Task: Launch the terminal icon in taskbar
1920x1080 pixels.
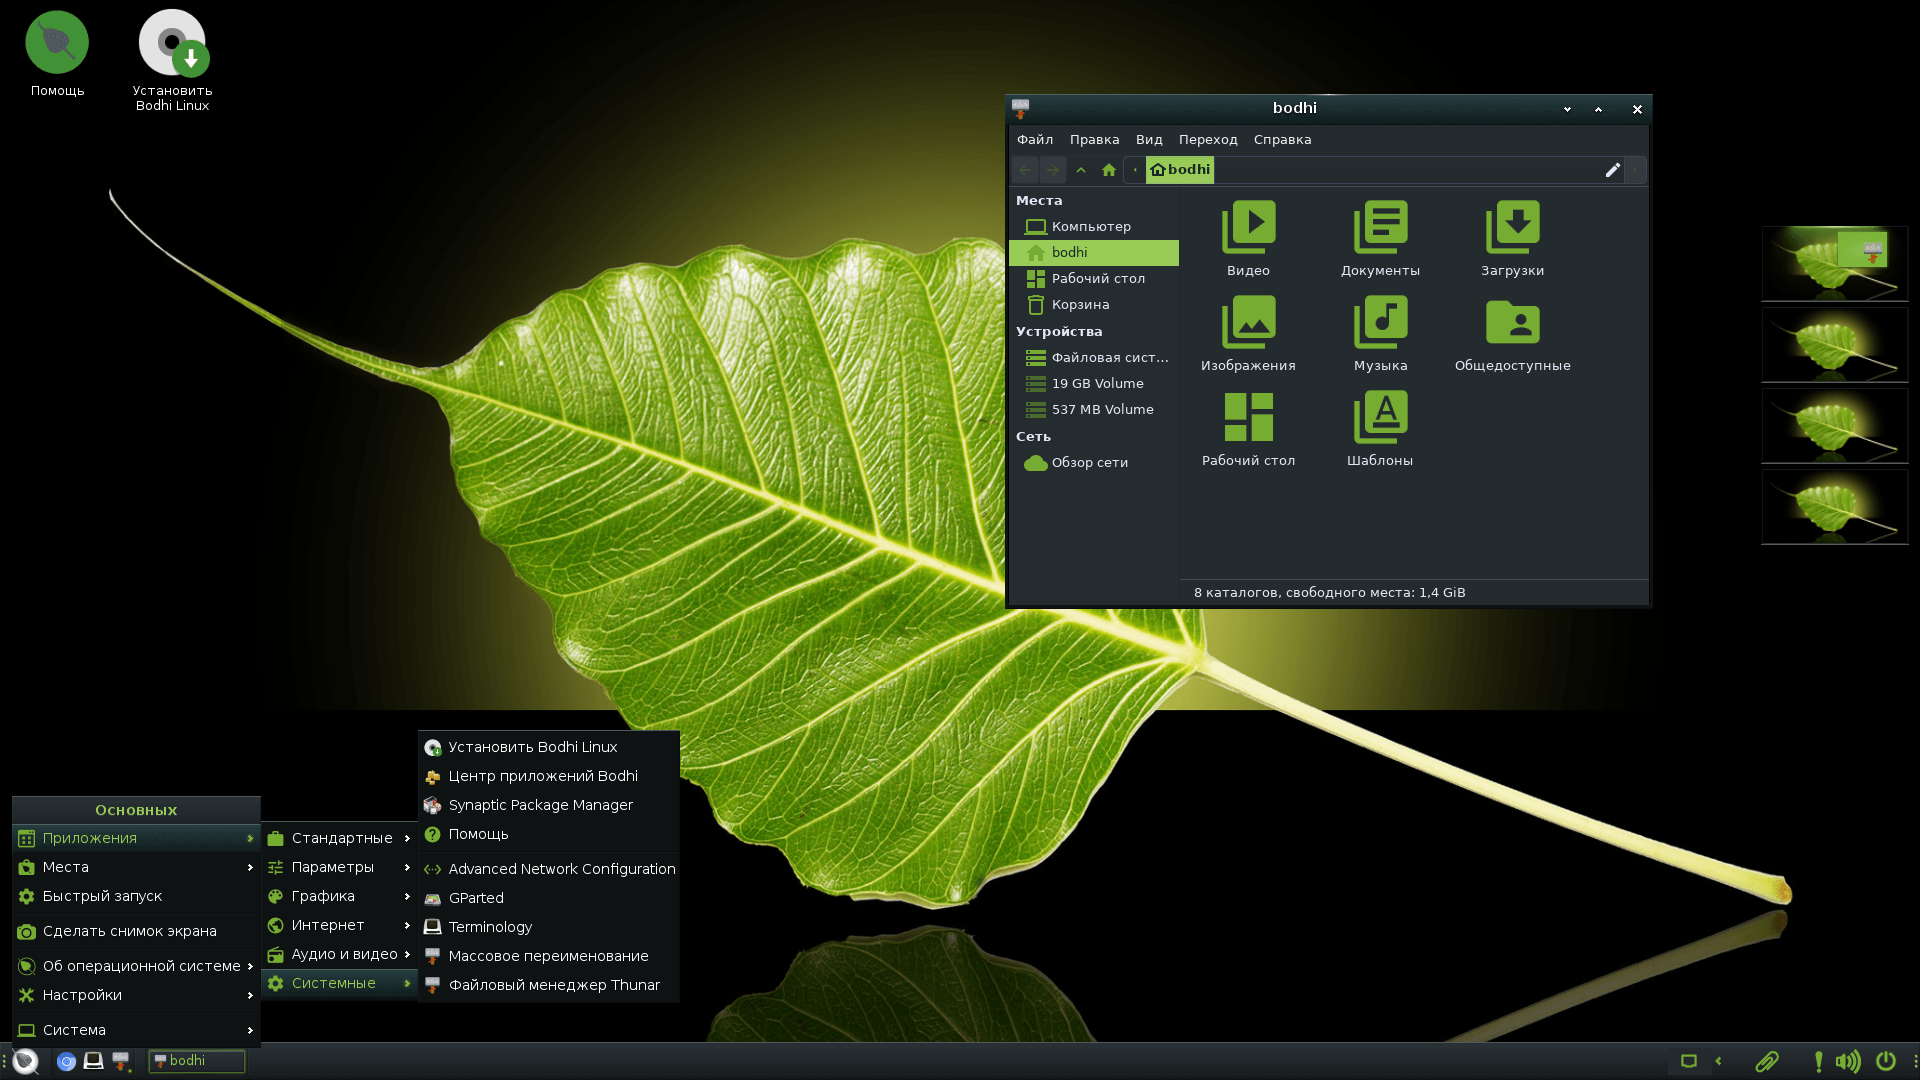Action: click(x=93, y=1061)
